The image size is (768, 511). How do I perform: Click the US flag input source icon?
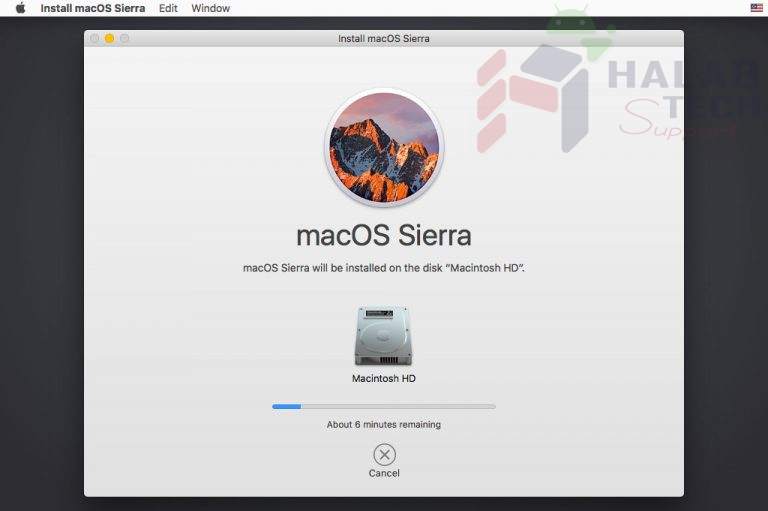click(x=756, y=8)
